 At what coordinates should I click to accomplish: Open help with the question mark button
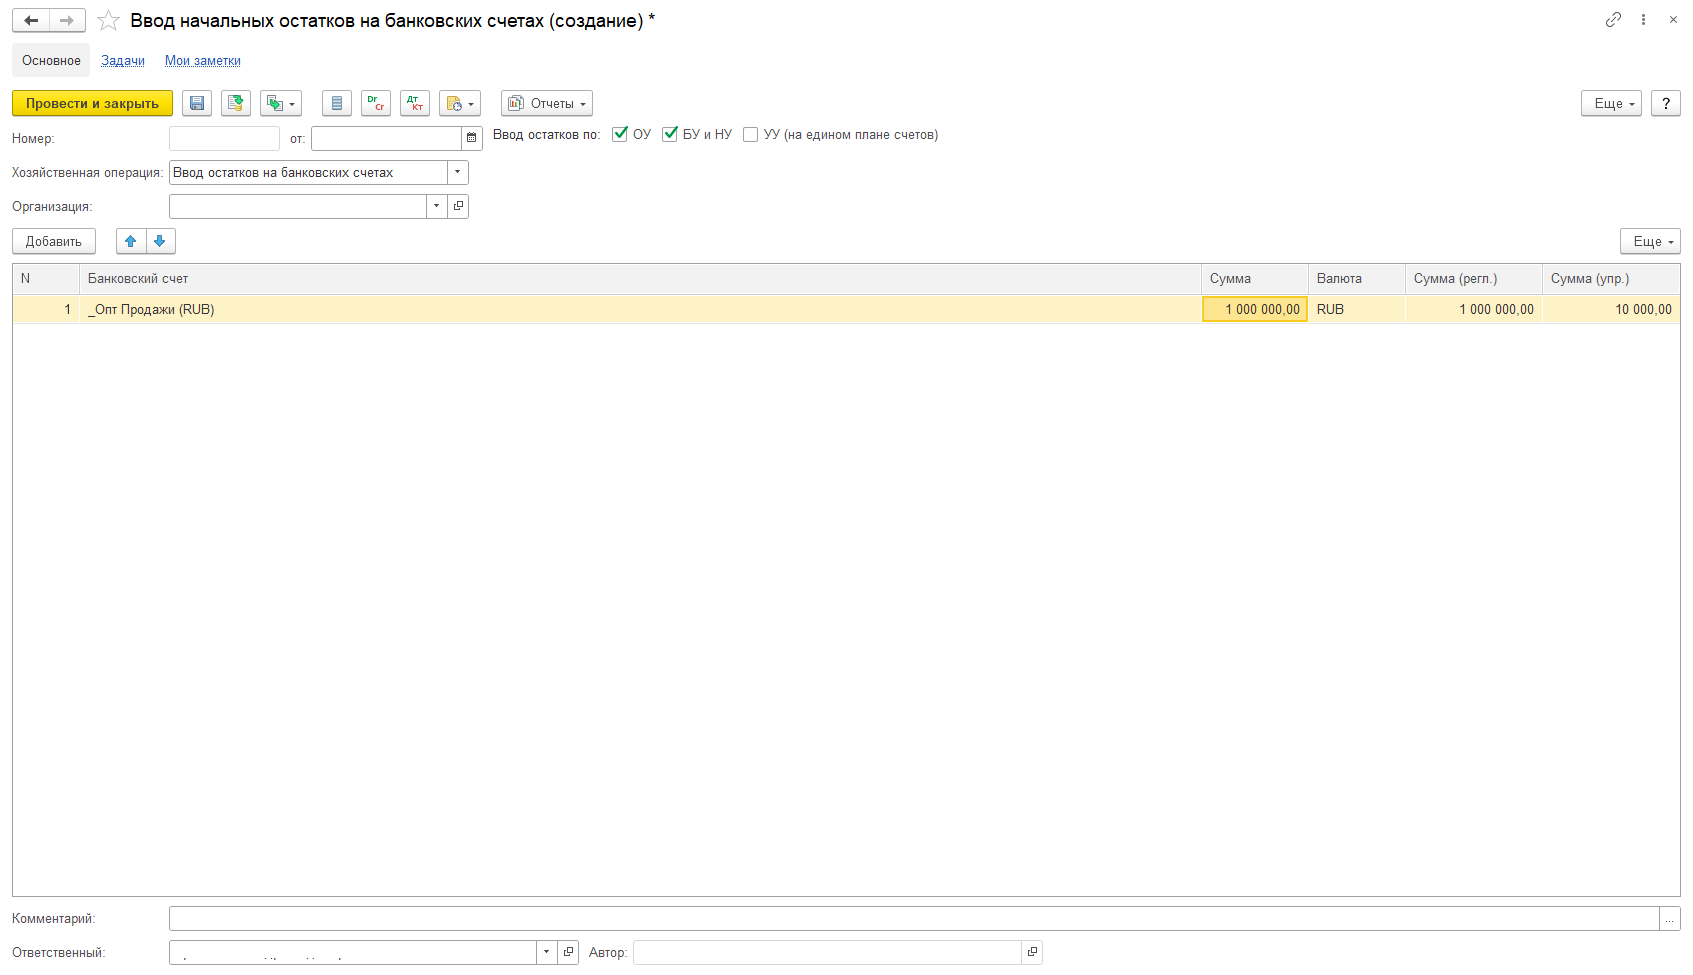pyautogui.click(x=1666, y=103)
